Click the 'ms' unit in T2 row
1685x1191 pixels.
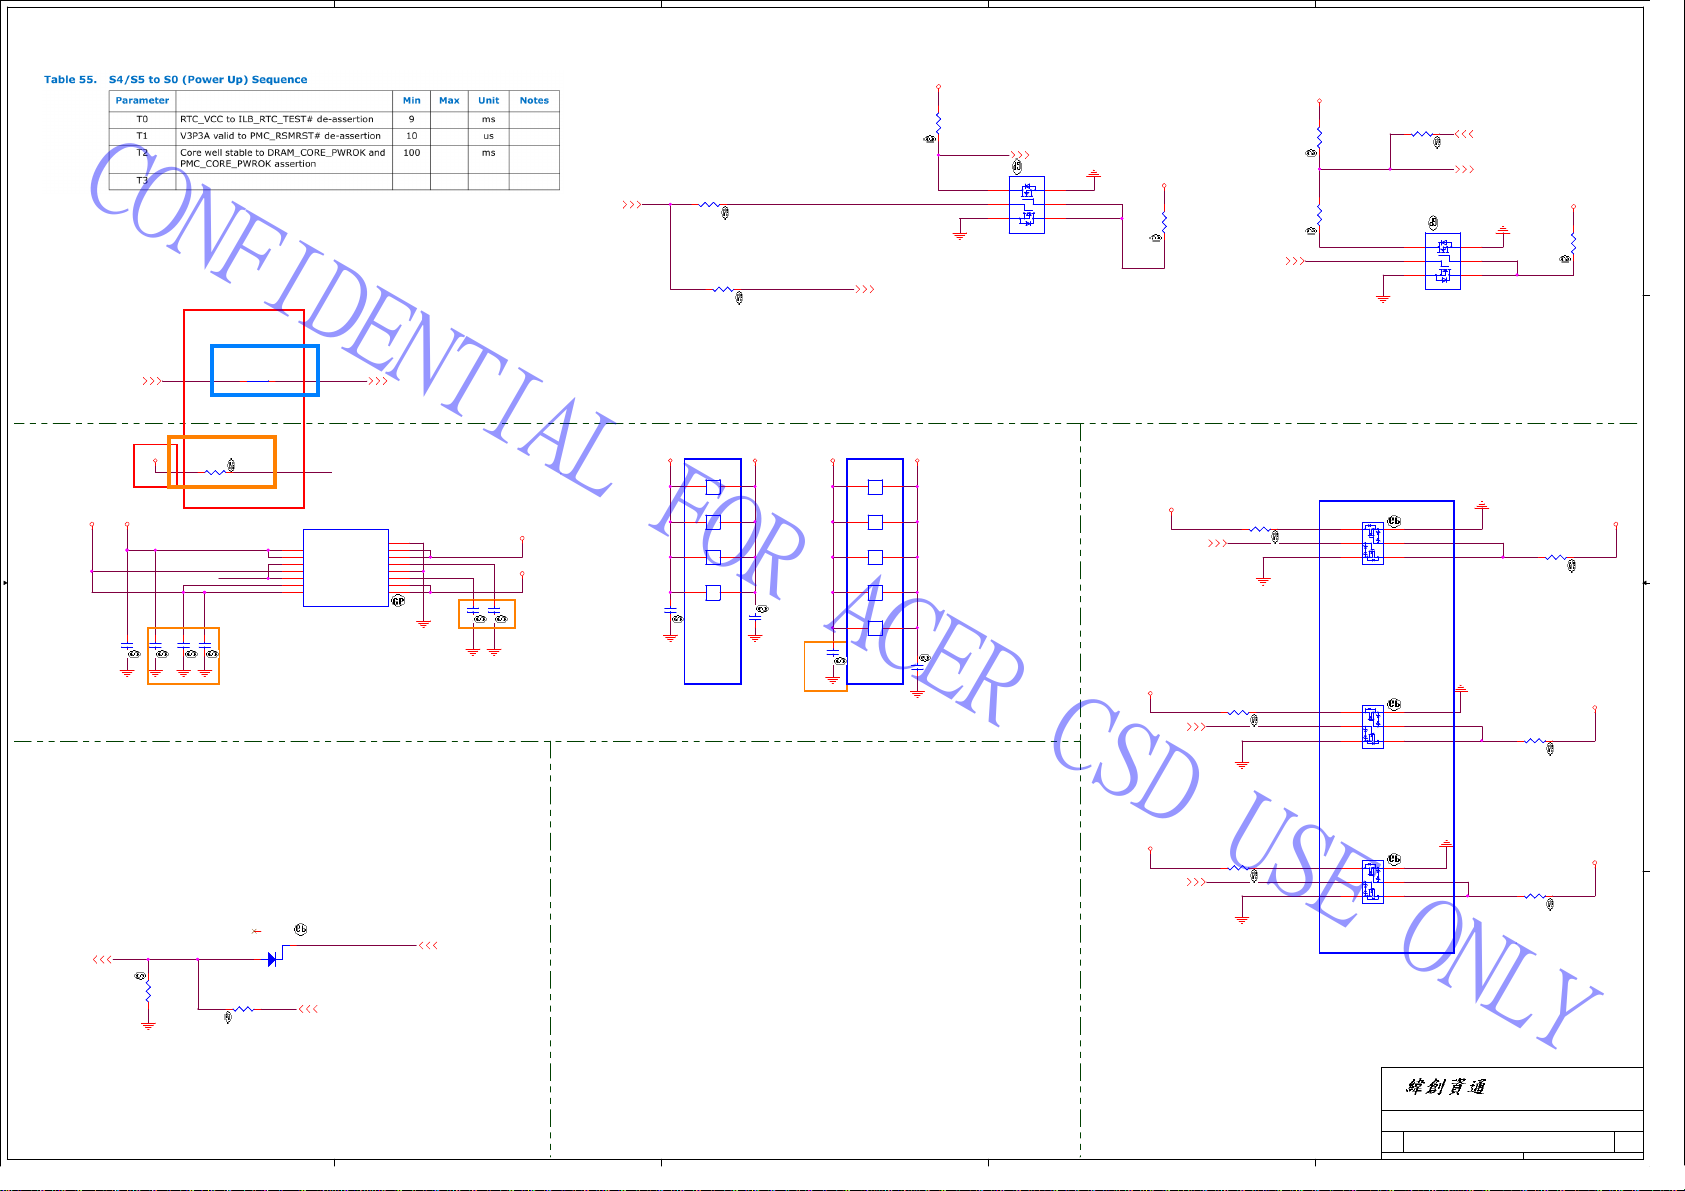point(488,153)
